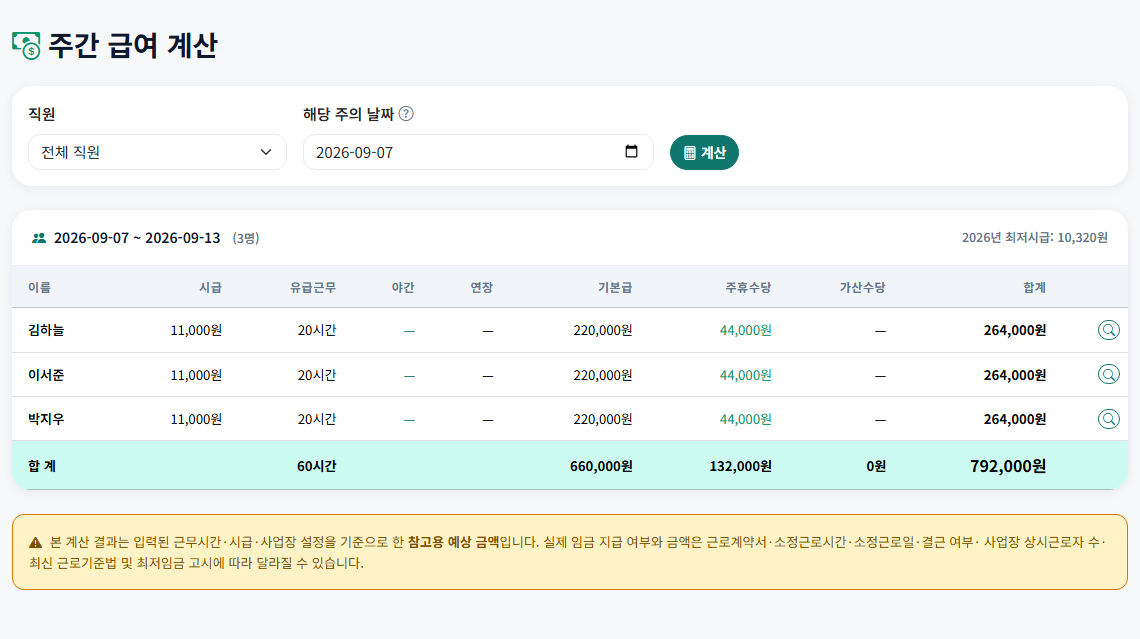The height and width of the screenshot is (639, 1140).
Task: Open the 전체 직원 employee dropdown
Action: pyautogui.click(x=157, y=152)
